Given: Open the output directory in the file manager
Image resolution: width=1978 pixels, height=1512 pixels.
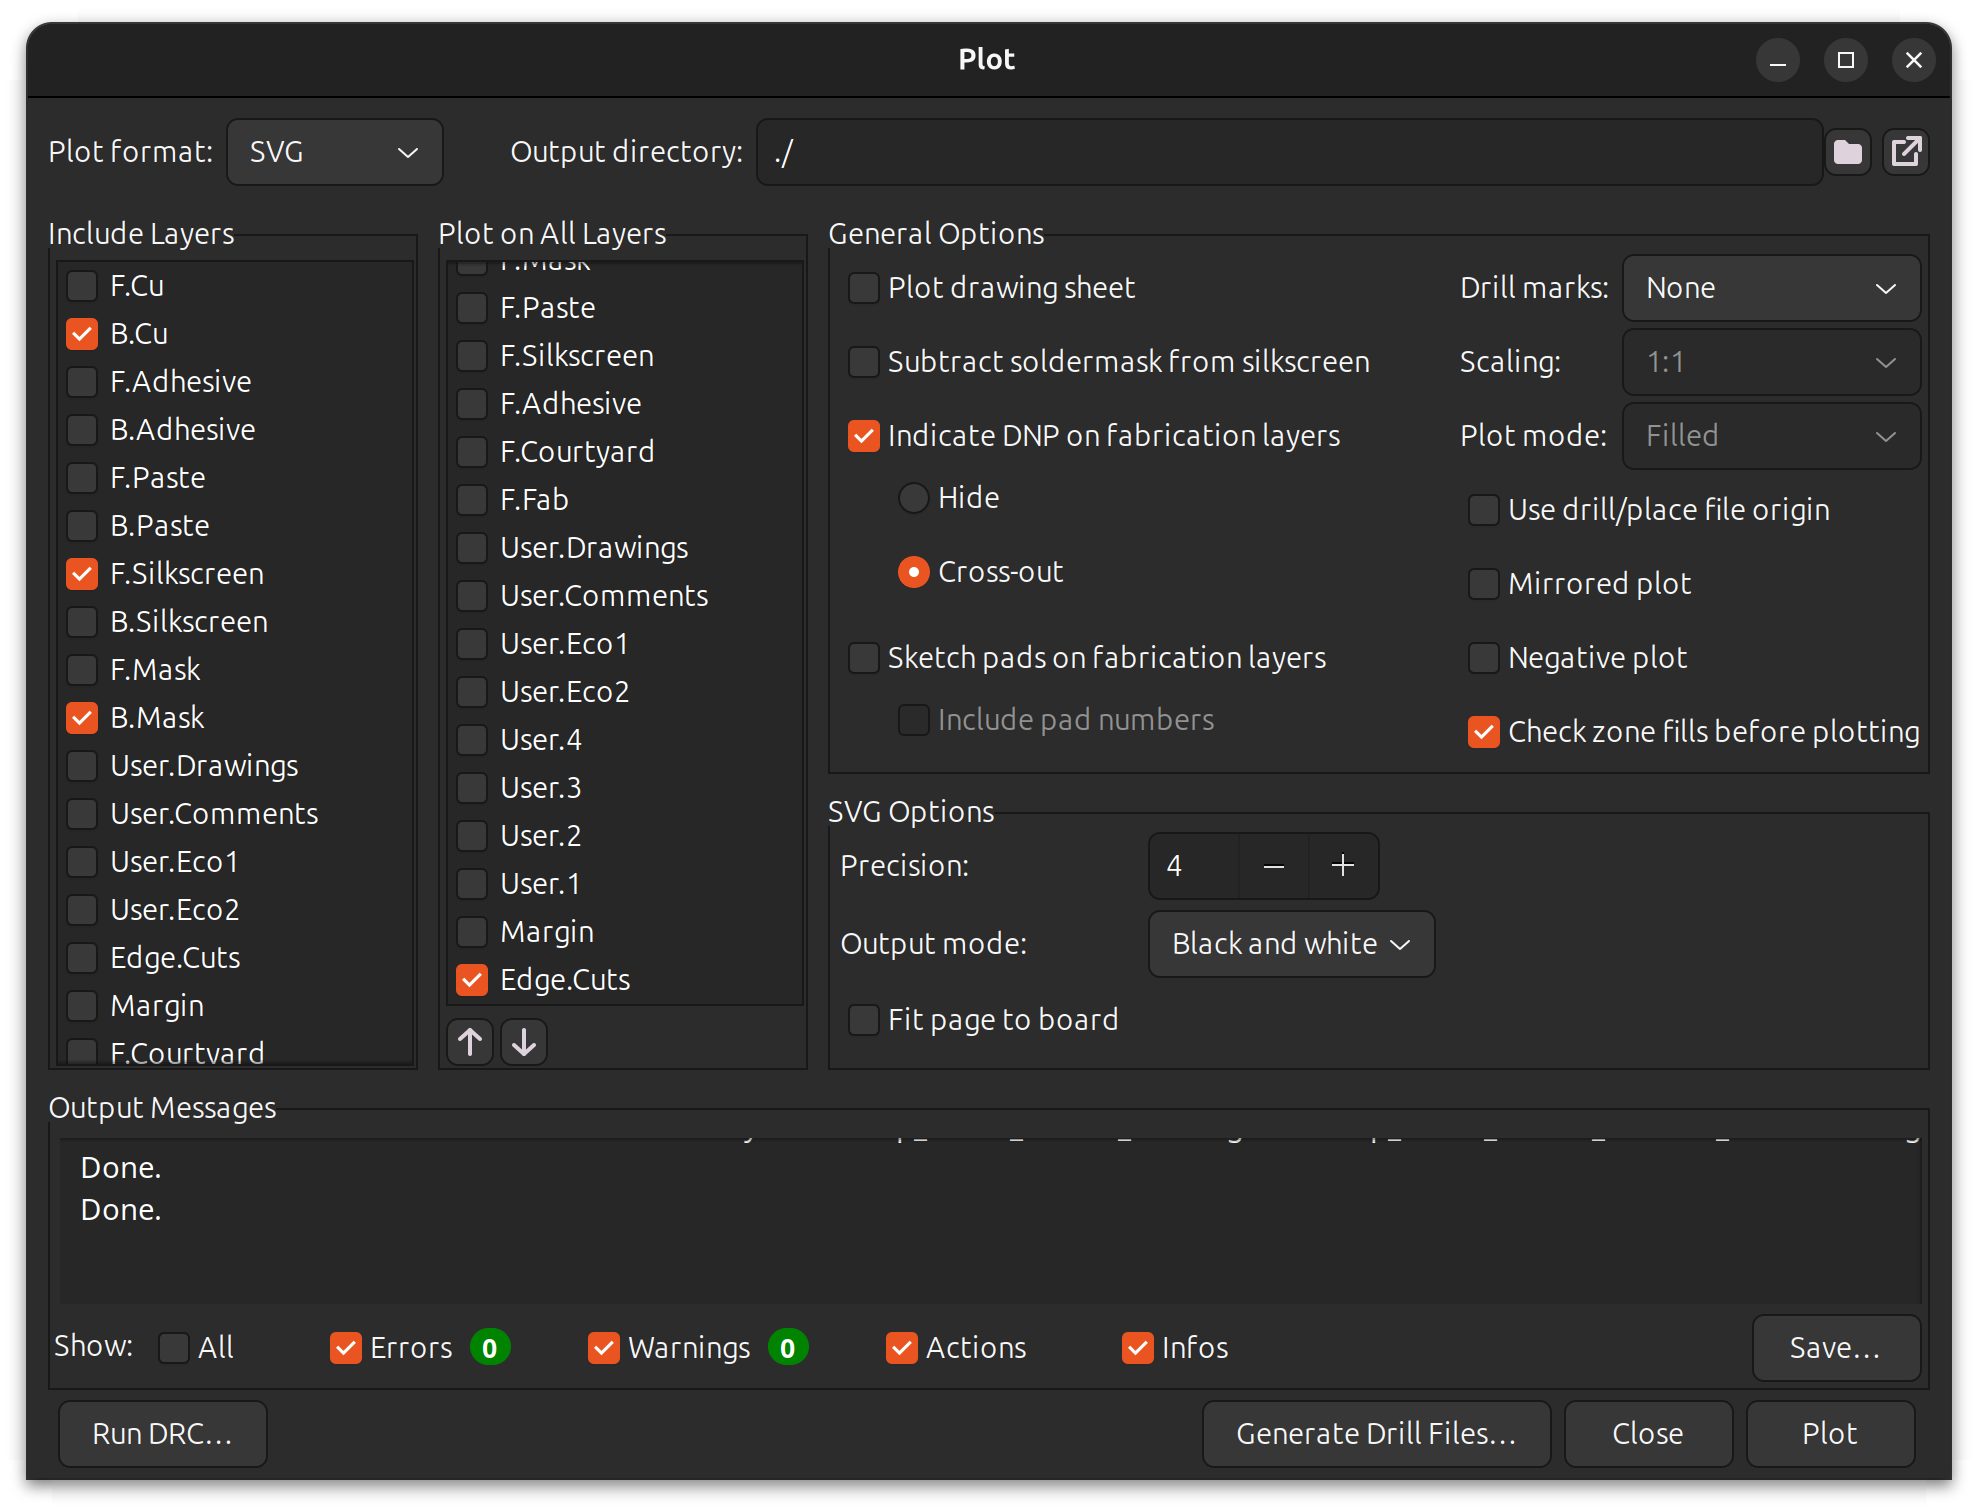Looking at the screenshot, I should pyautogui.click(x=1906, y=152).
